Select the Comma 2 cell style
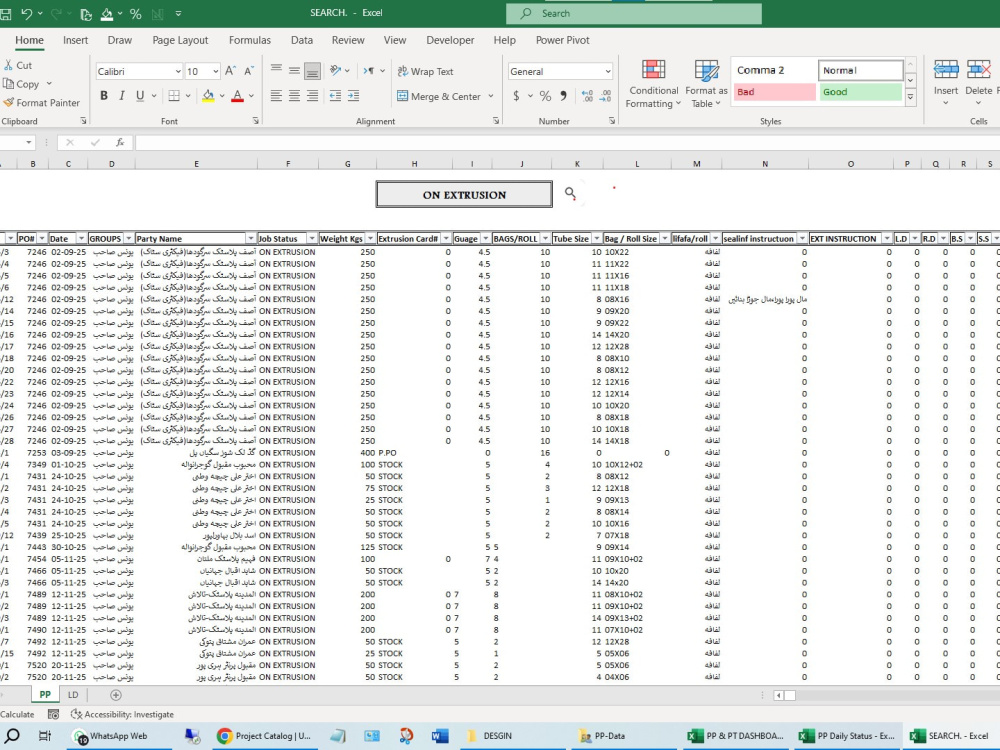Viewport: 1000px width, 750px height. point(774,70)
